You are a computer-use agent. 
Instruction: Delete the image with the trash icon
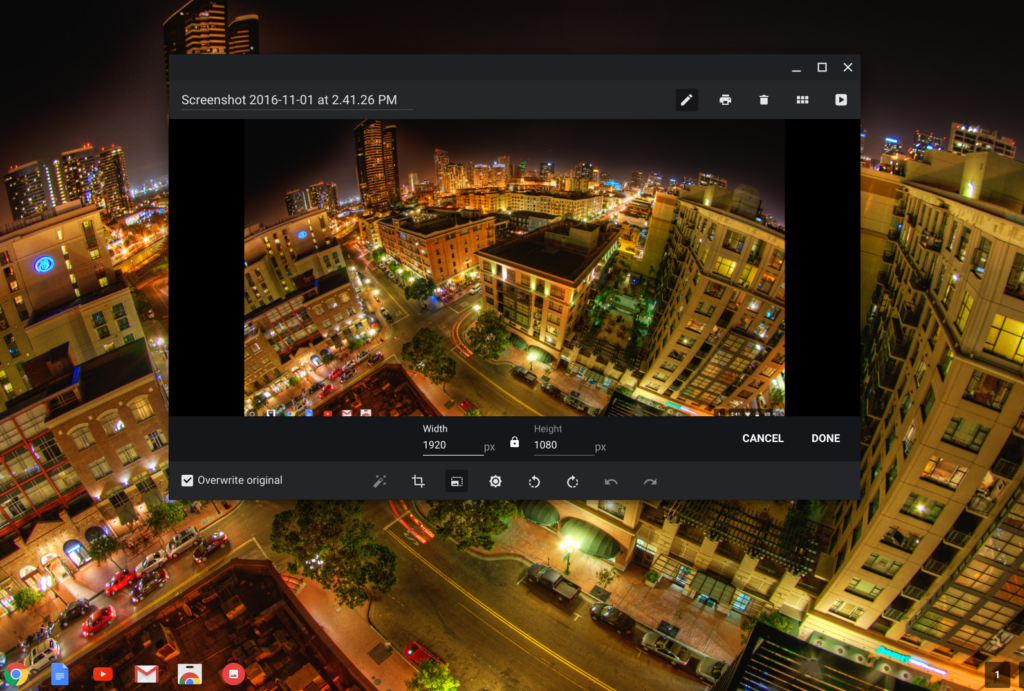point(764,100)
